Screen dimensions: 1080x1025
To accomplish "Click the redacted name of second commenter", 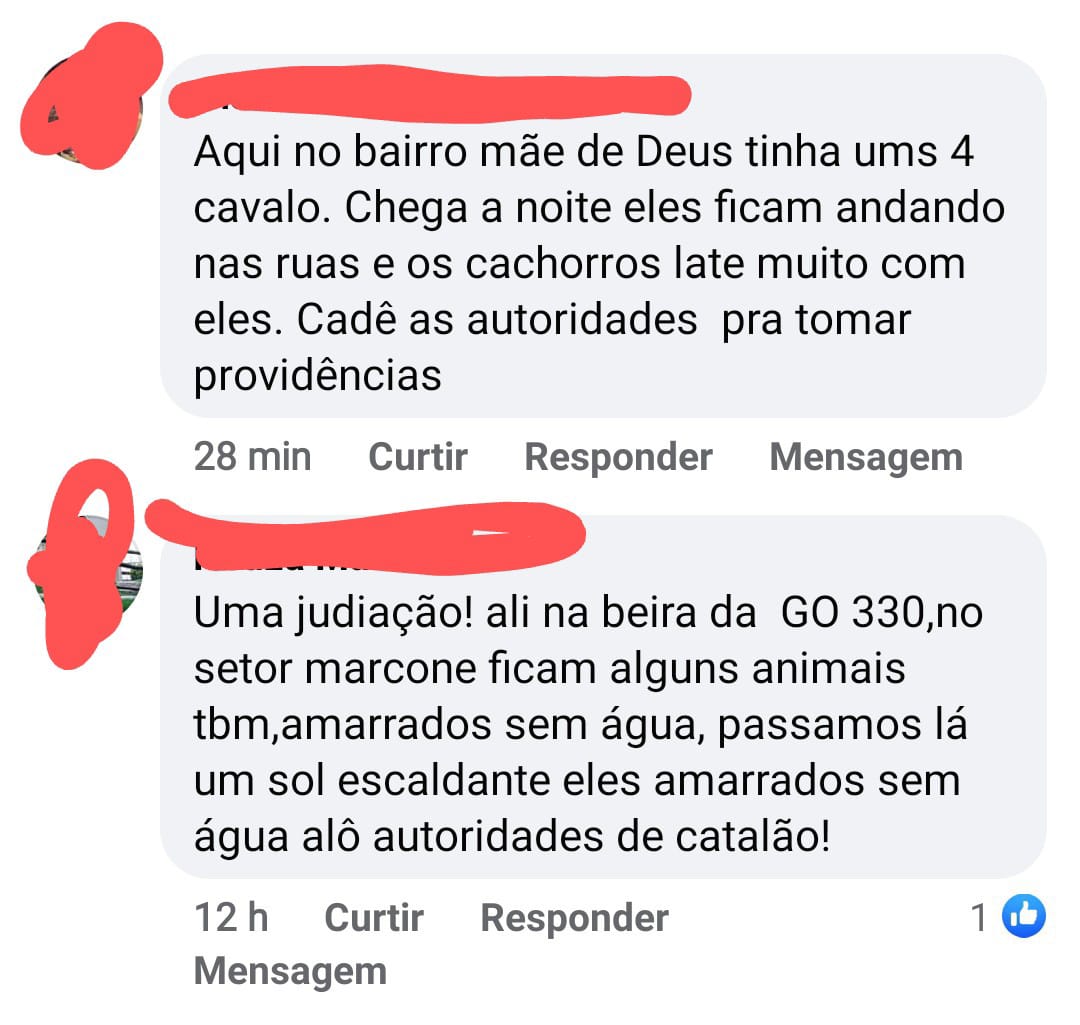I will (365, 537).
